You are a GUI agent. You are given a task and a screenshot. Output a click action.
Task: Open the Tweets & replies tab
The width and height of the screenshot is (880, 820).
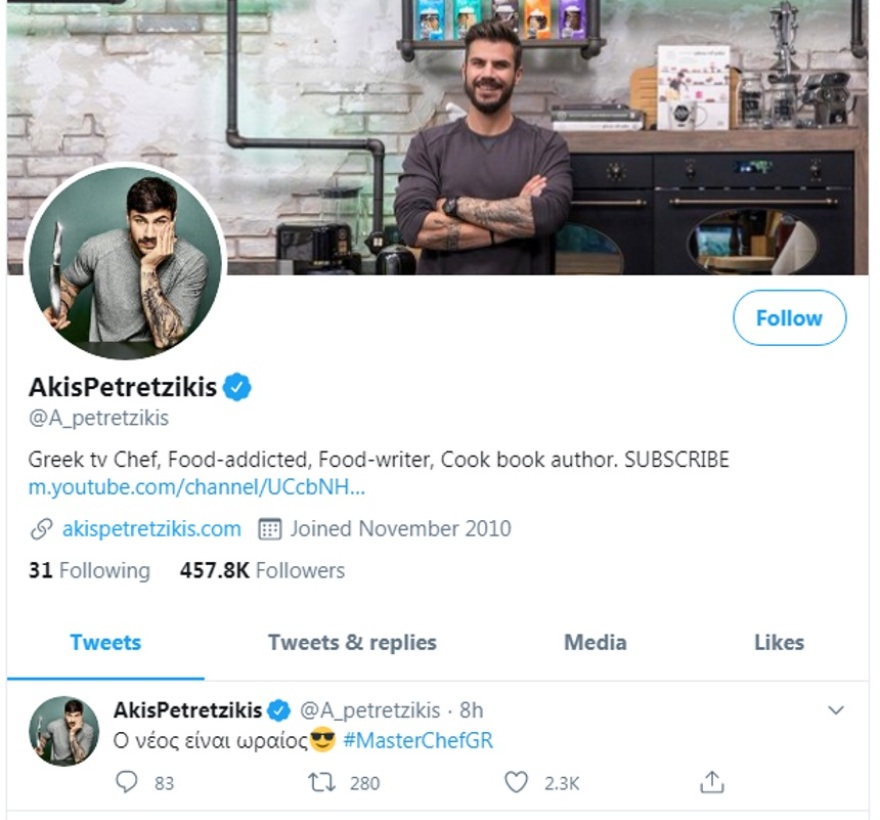[x=352, y=643]
